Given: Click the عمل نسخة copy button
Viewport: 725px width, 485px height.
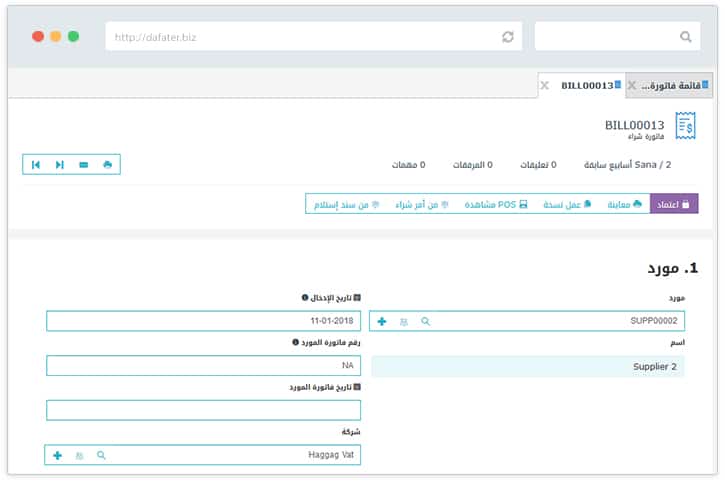Looking at the screenshot, I should coord(568,204).
